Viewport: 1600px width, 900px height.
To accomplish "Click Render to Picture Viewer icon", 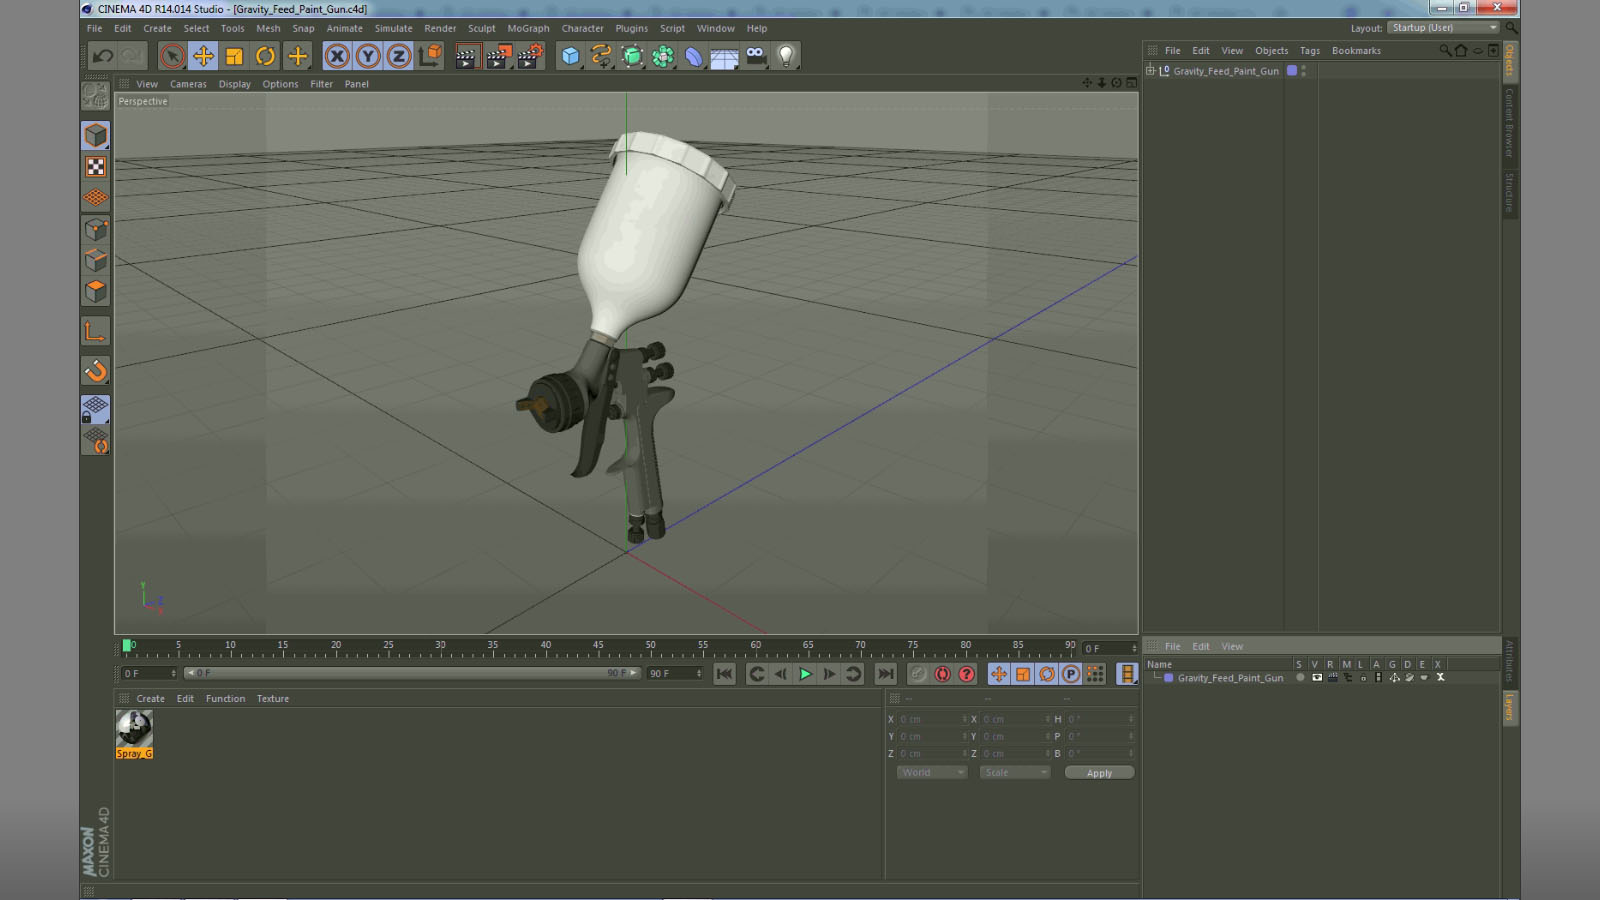I will 498,56.
